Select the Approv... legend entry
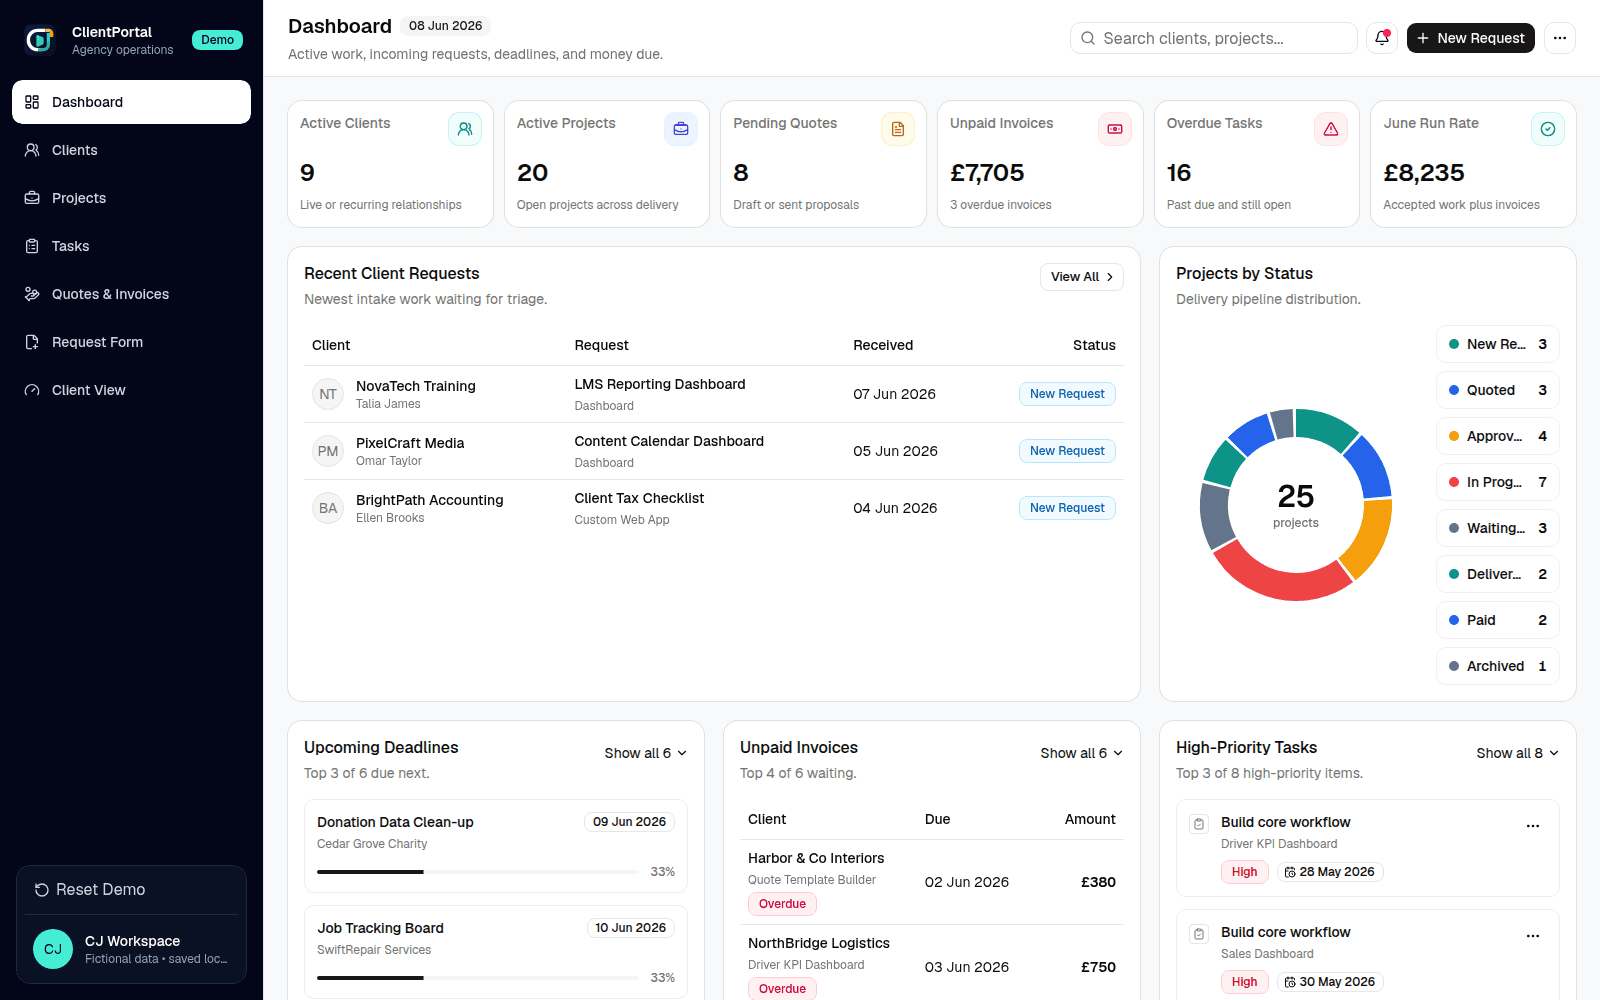1600x1000 pixels. pos(1498,436)
